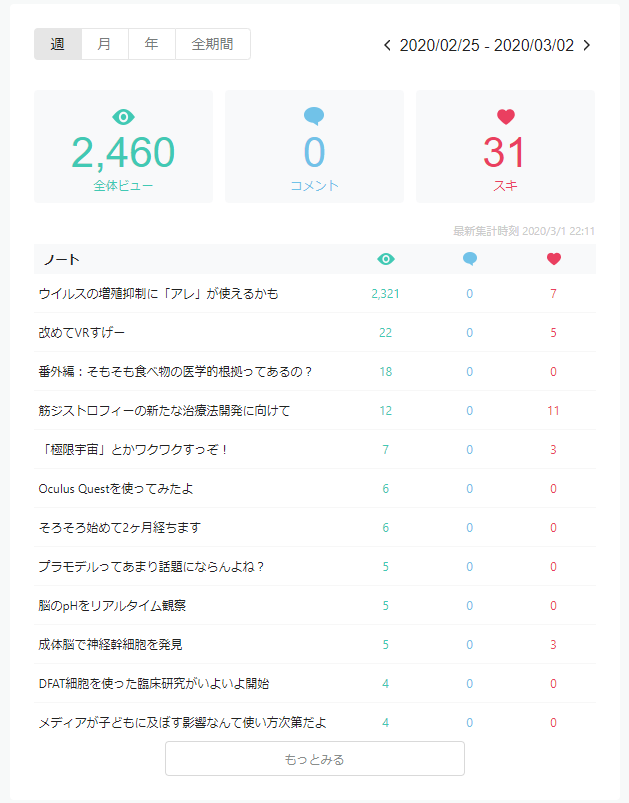Go to next week with right chevron
Viewport: 629px width, 803px height.
click(587, 45)
